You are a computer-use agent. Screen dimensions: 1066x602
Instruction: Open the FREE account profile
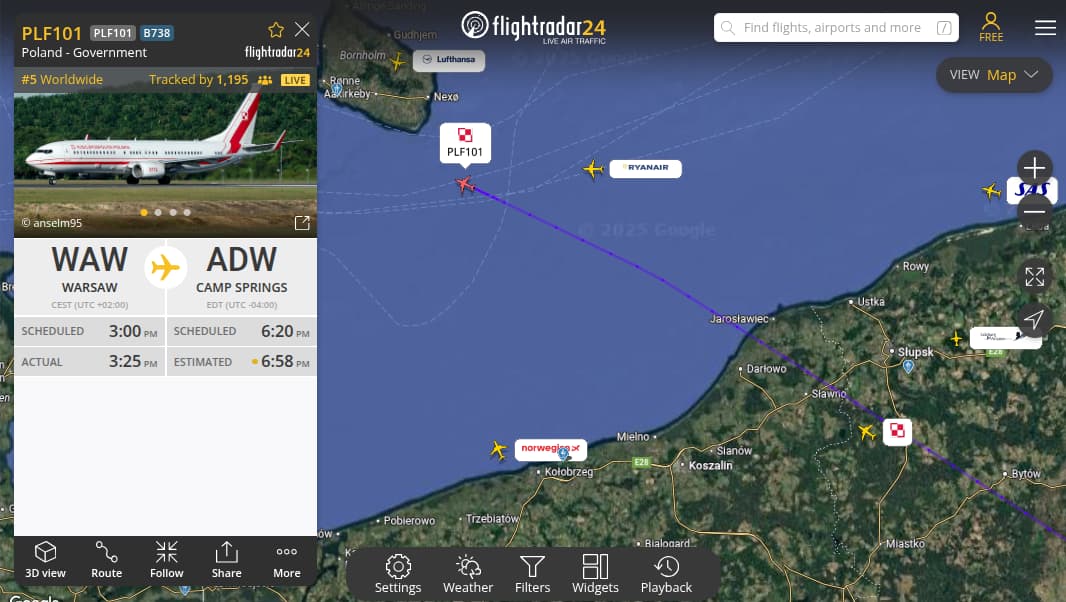tap(991, 27)
